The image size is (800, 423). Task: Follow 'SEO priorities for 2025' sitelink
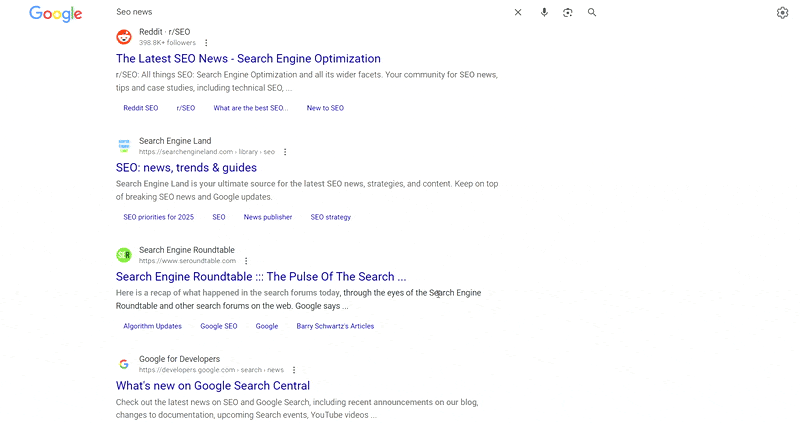click(159, 217)
